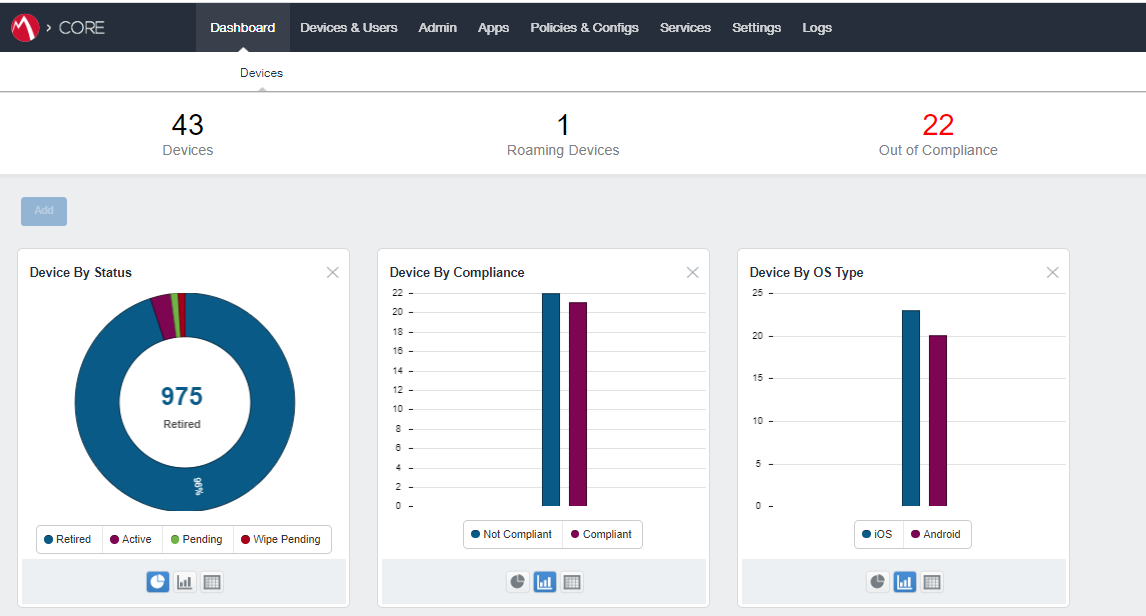Open Policies & Configs
The height and width of the screenshot is (616, 1146).
(584, 27)
